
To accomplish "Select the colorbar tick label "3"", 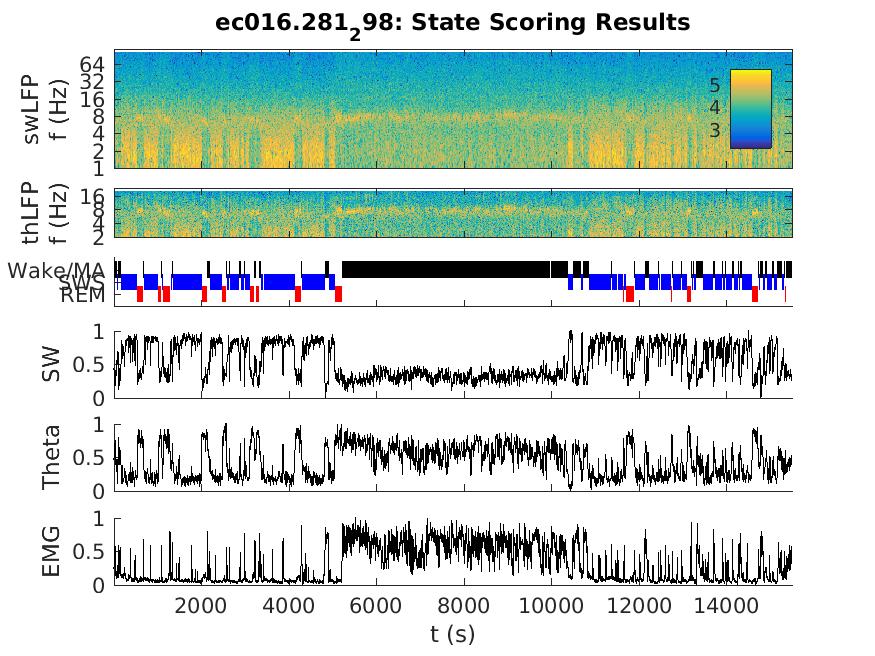I will click(x=714, y=130).
